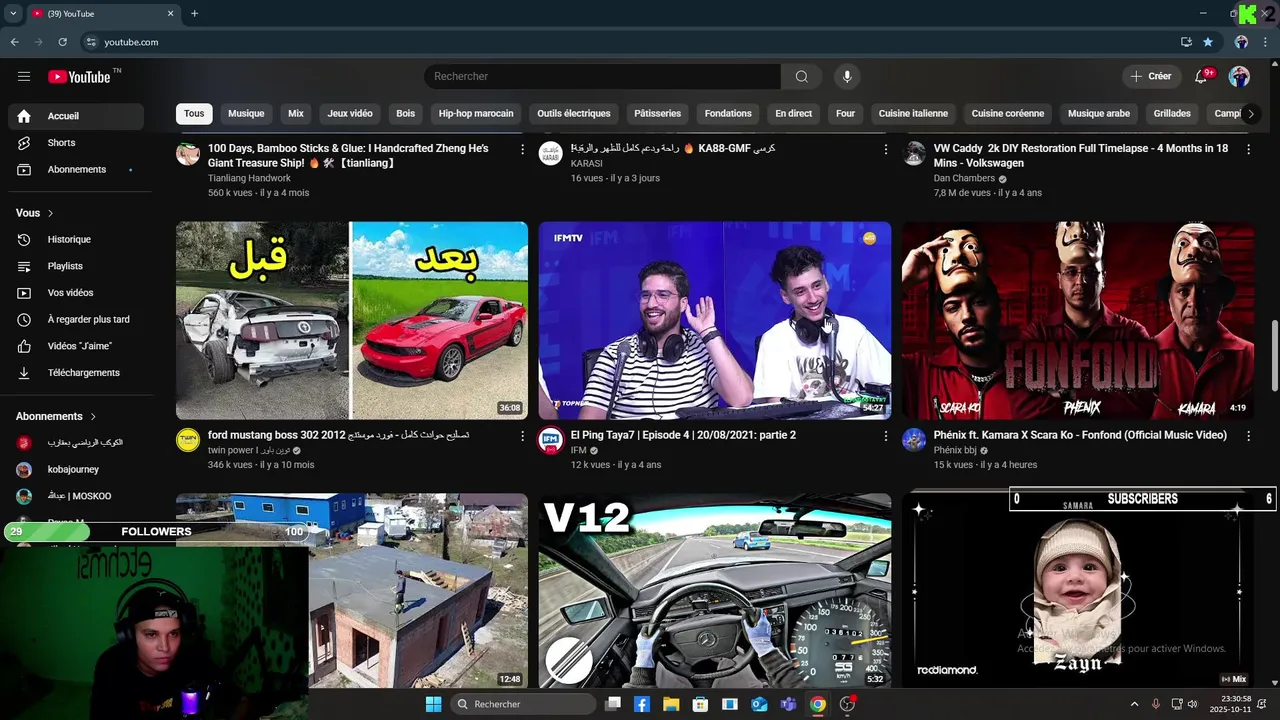
Task: Select the Tous filter chip
Action: (x=194, y=114)
